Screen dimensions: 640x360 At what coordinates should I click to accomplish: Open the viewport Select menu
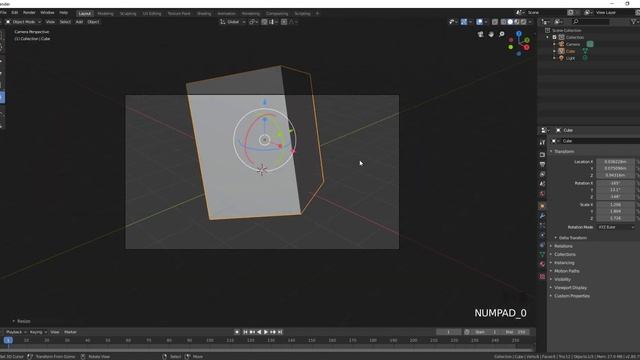pos(65,22)
